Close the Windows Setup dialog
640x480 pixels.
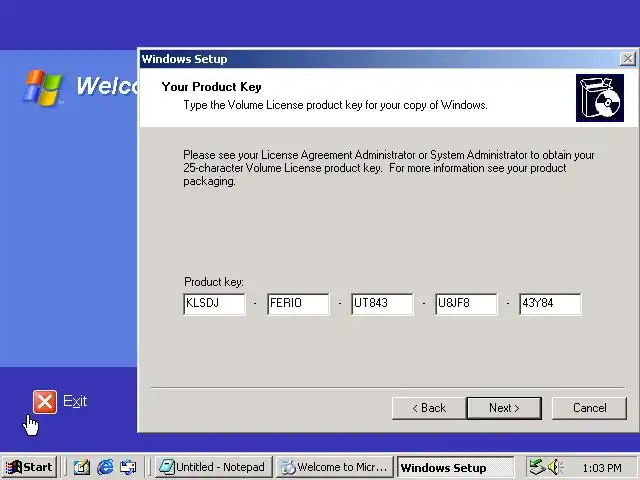click(x=627, y=59)
